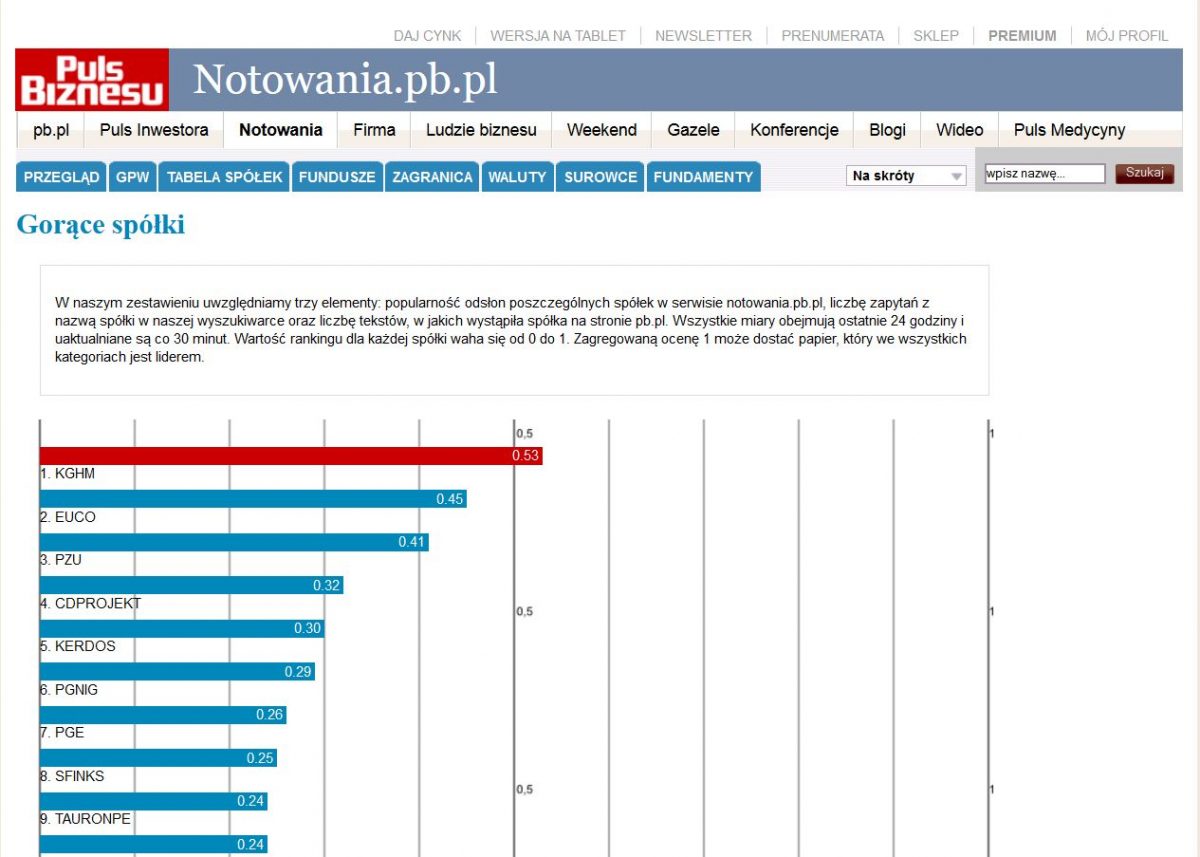The height and width of the screenshot is (857, 1200).
Task: Open the Puls Inwestora menu item
Action: pos(154,130)
